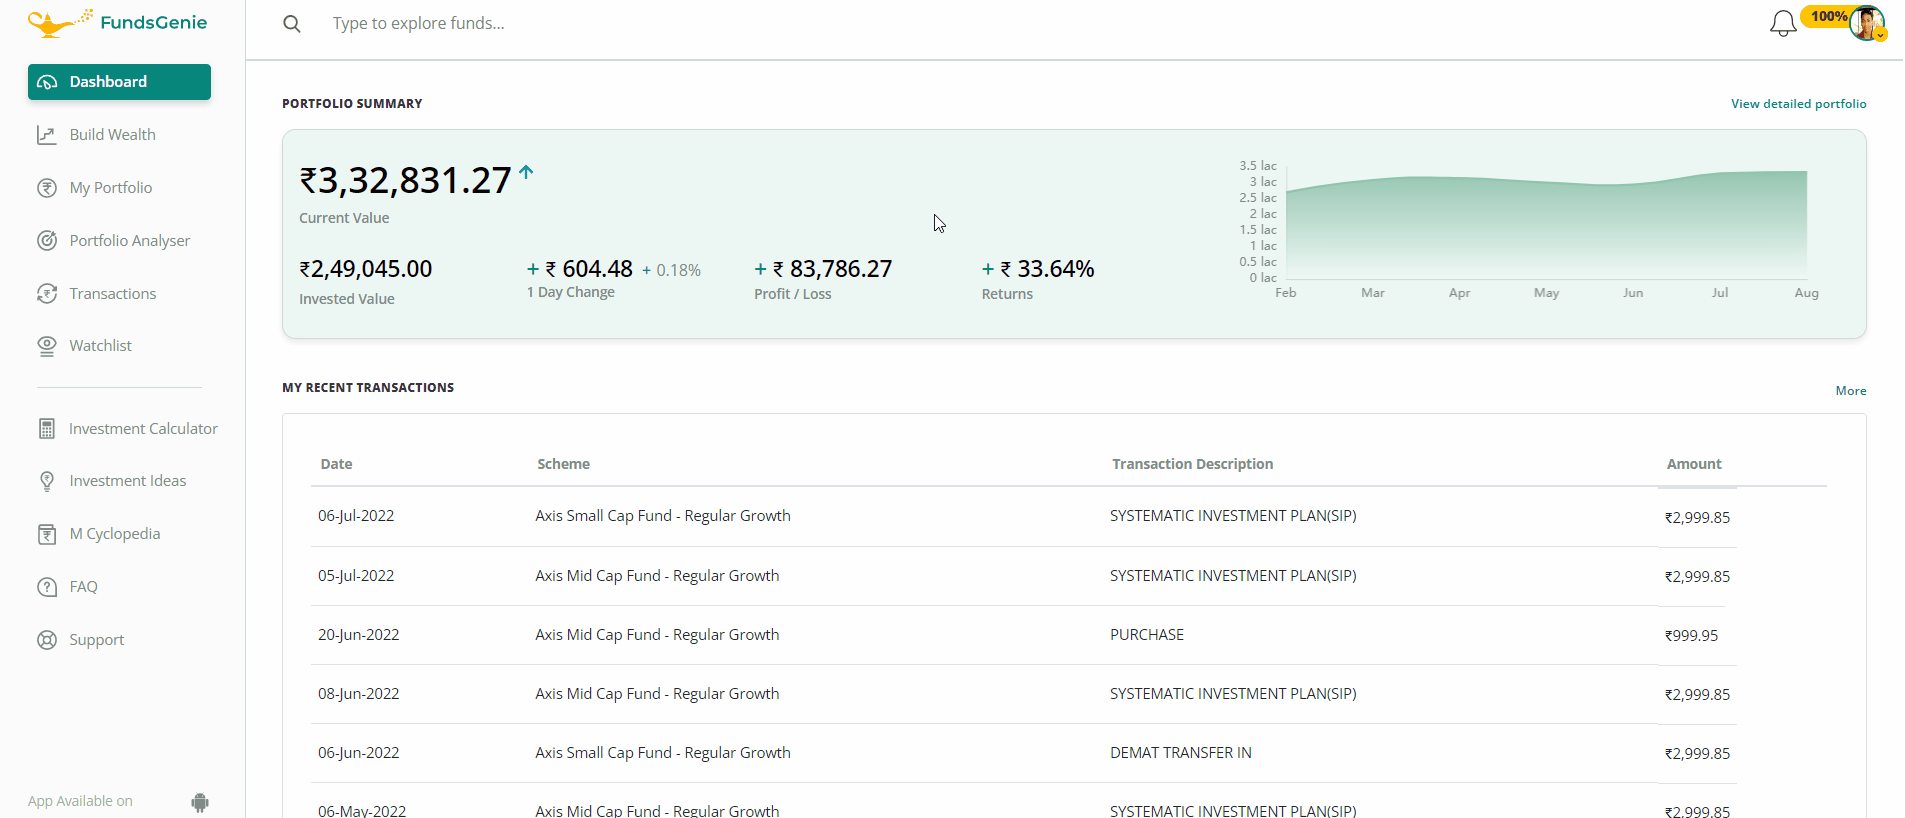The width and height of the screenshot is (1905, 818).
Task: Click the DEMAT TRANSFER IN description
Action: coord(1181,753)
